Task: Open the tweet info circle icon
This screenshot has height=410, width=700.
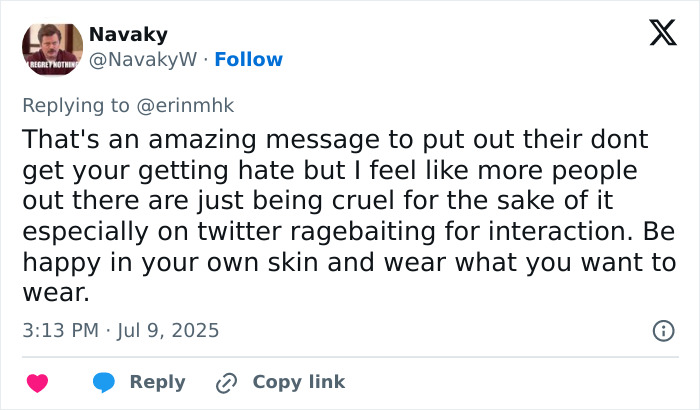Action: pos(662,330)
